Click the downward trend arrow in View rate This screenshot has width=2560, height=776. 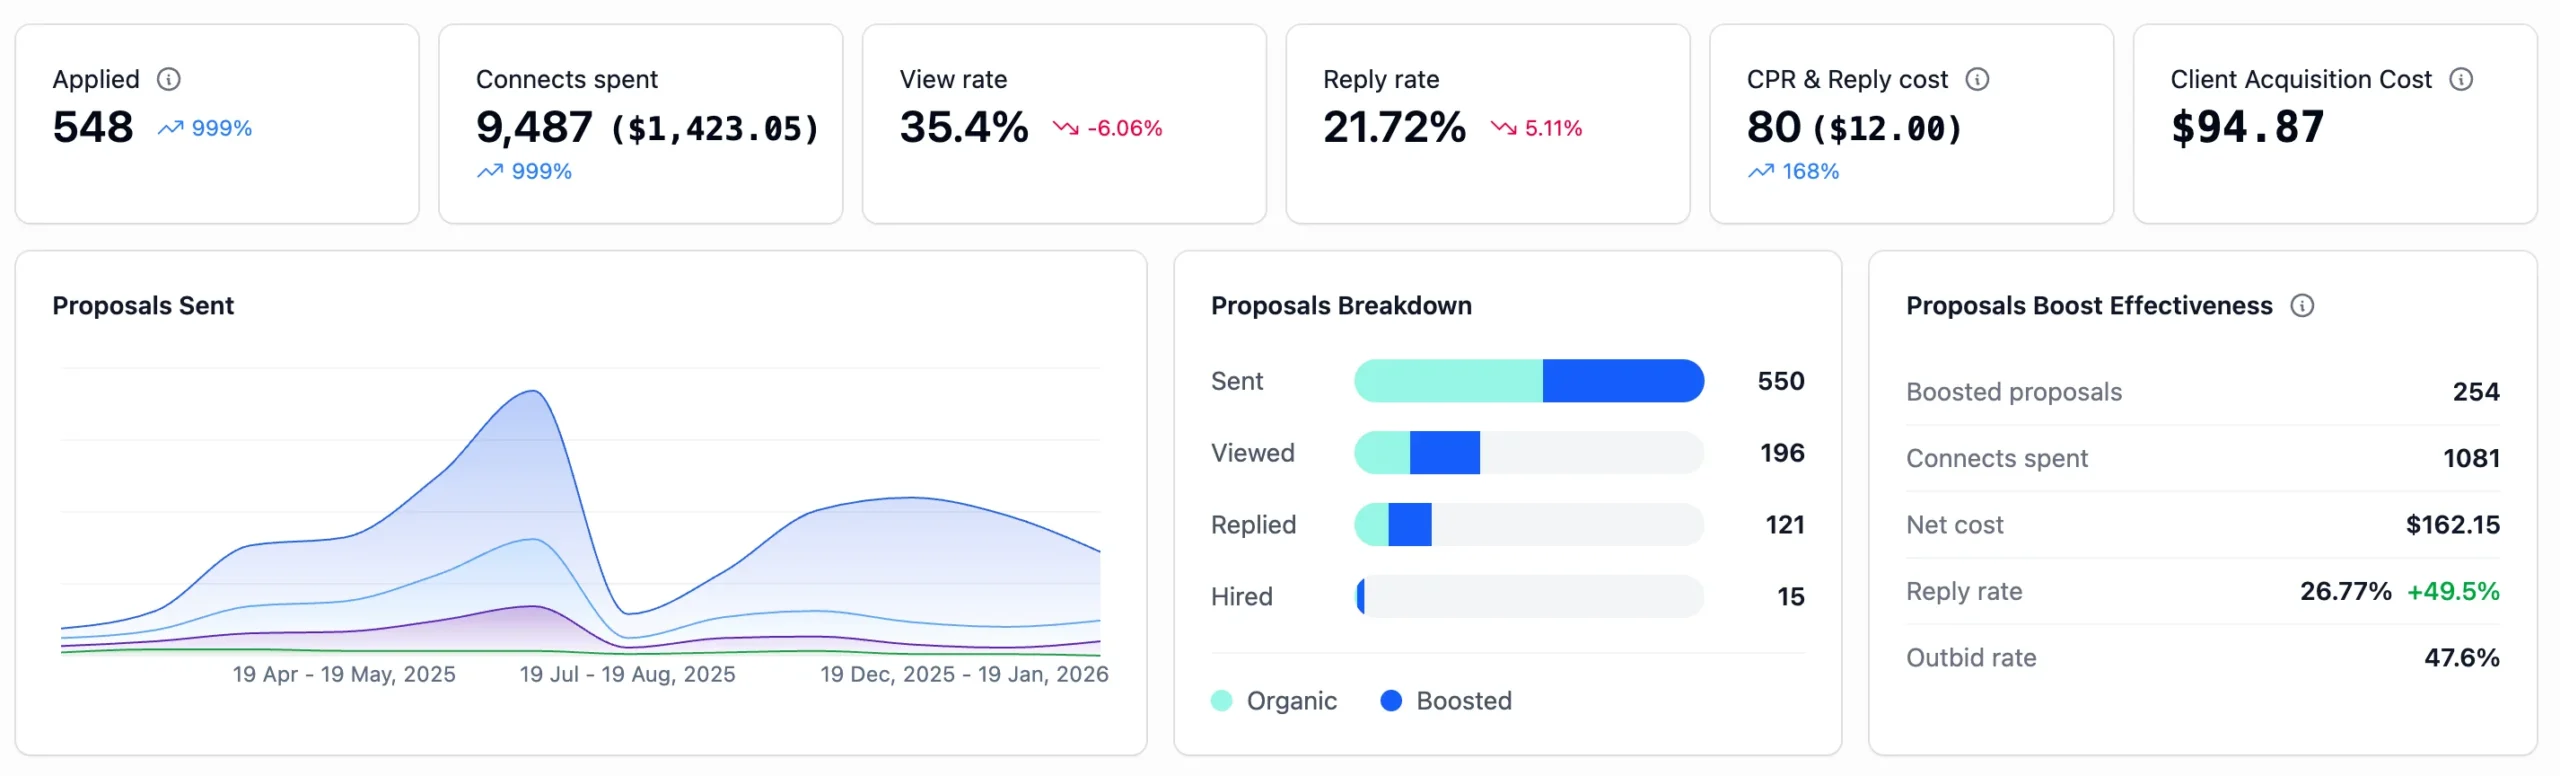tap(1065, 128)
